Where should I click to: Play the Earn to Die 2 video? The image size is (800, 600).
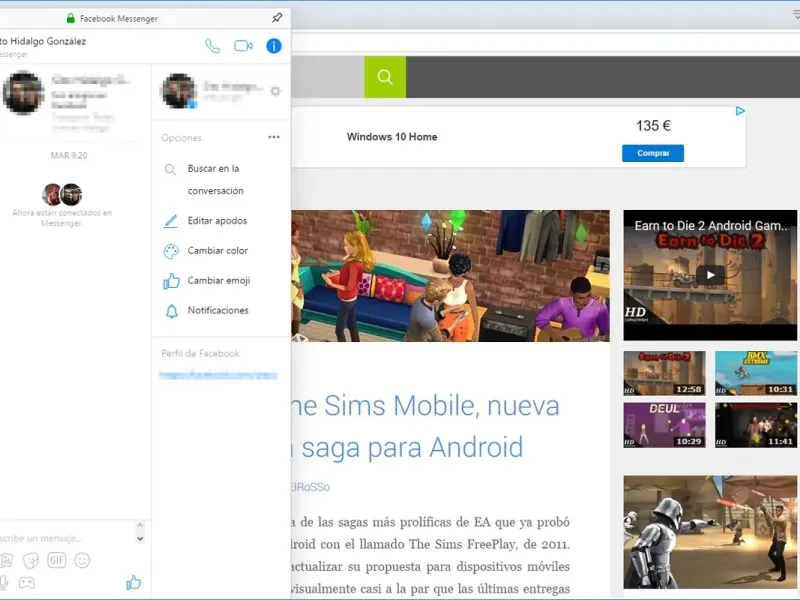coord(710,275)
